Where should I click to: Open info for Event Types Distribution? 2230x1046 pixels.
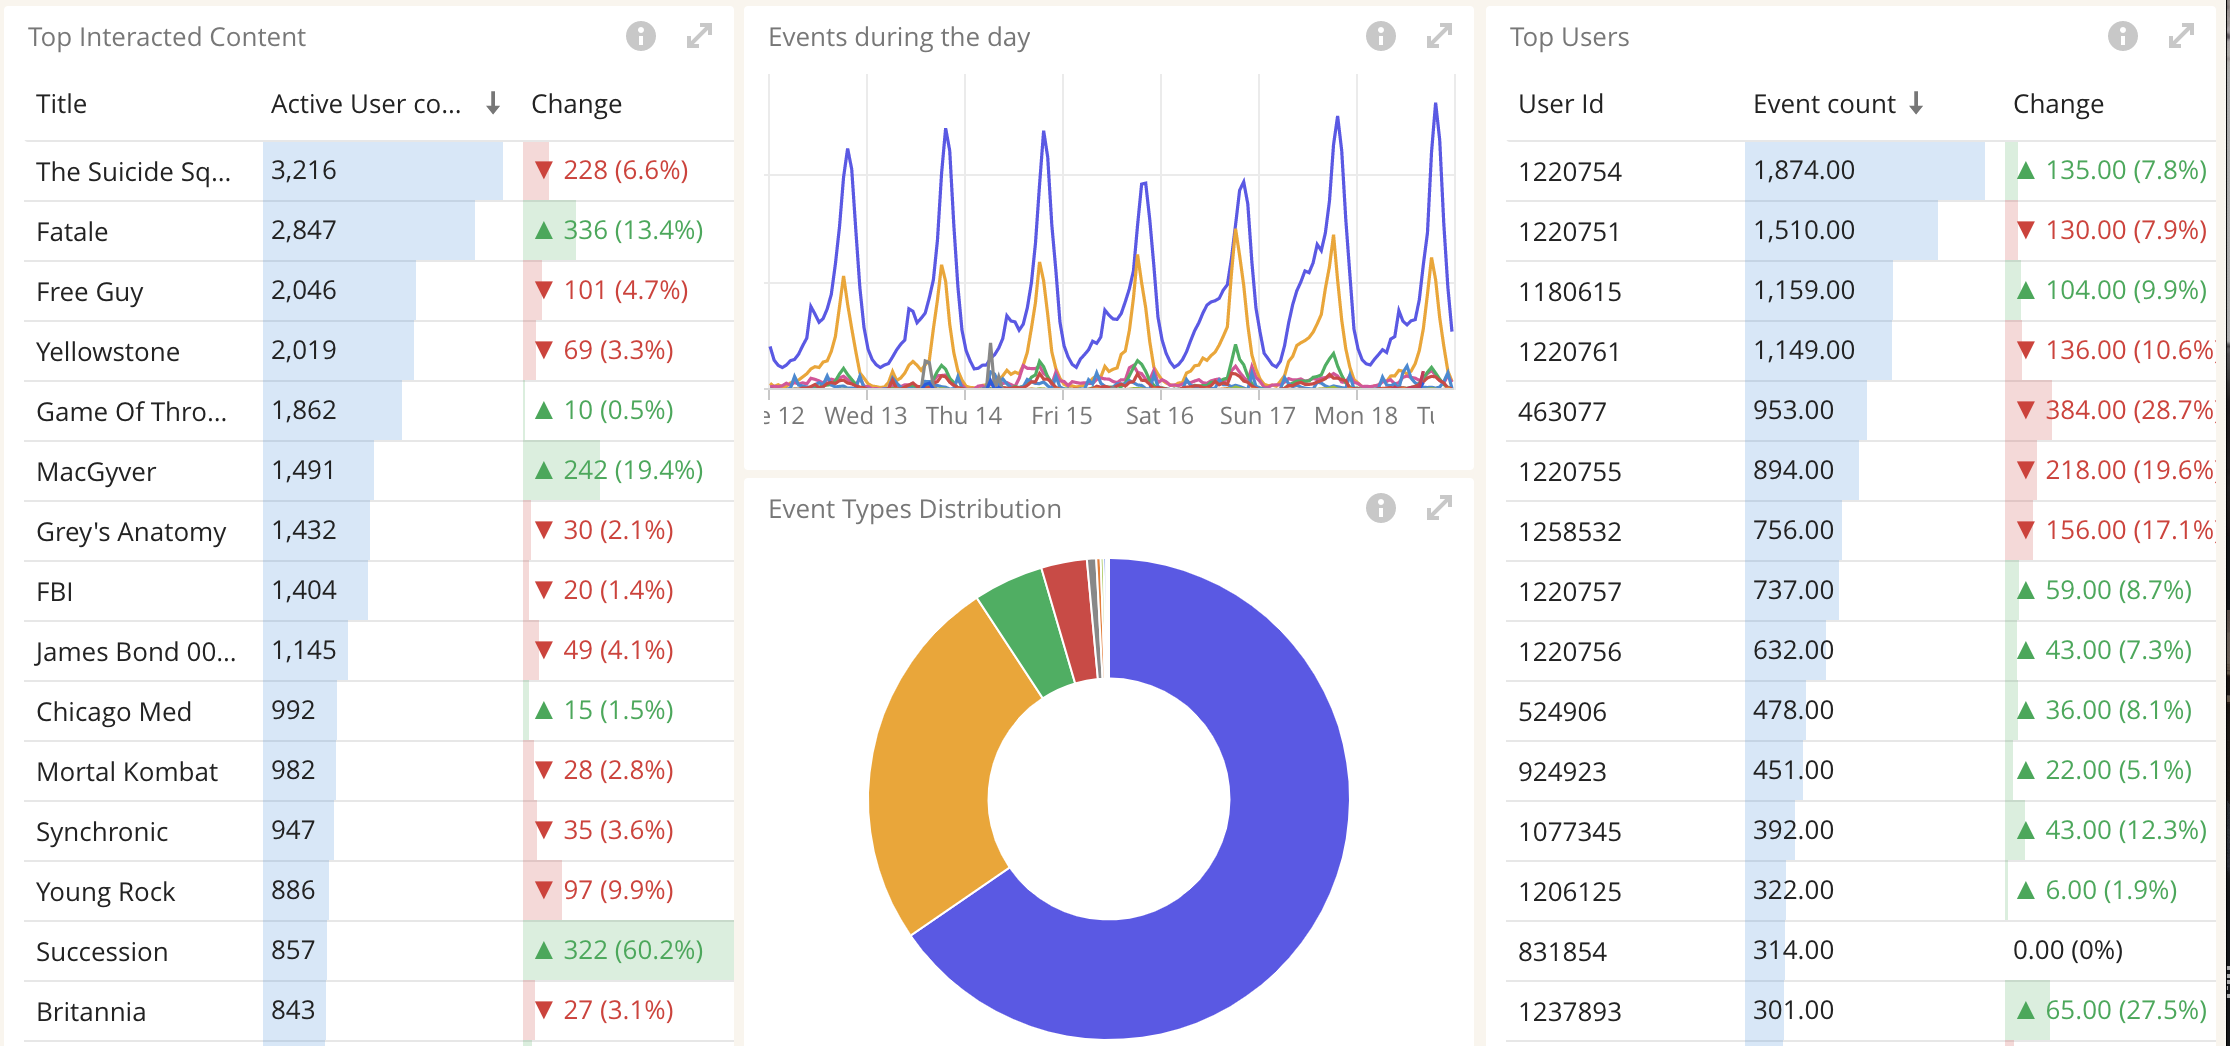pyautogui.click(x=1381, y=509)
